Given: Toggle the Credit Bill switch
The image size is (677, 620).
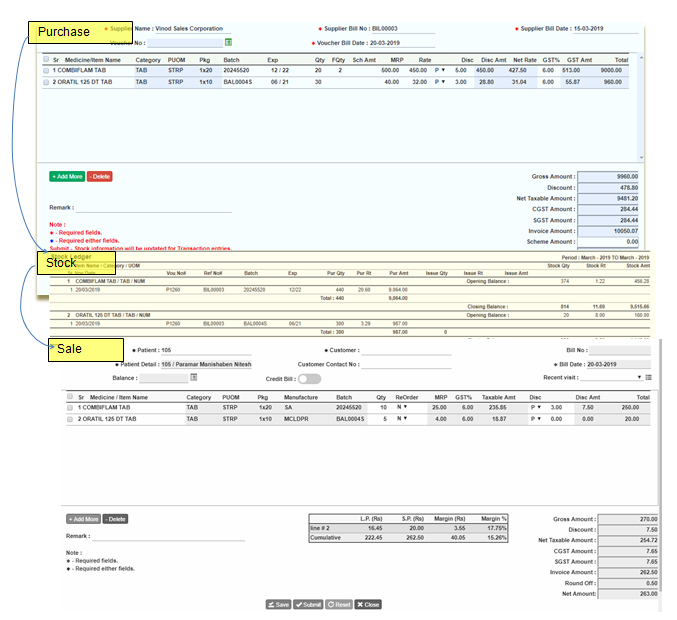Looking at the screenshot, I should 310,379.
